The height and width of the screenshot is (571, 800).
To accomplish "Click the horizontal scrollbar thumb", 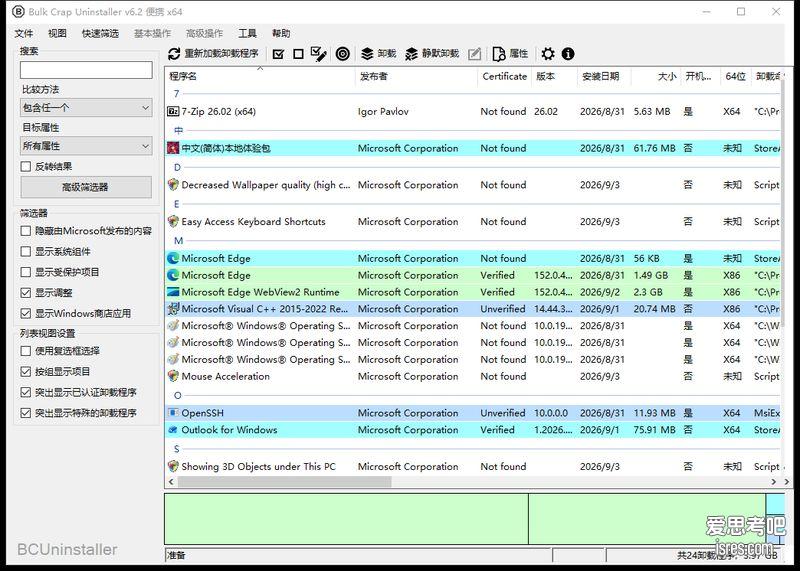I will tap(284, 482).
